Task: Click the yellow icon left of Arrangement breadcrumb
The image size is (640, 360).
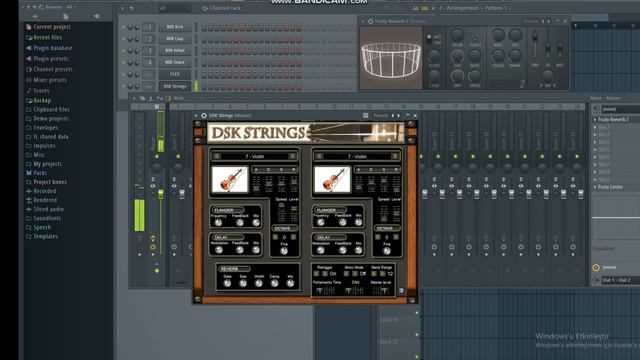Action: 424,8
